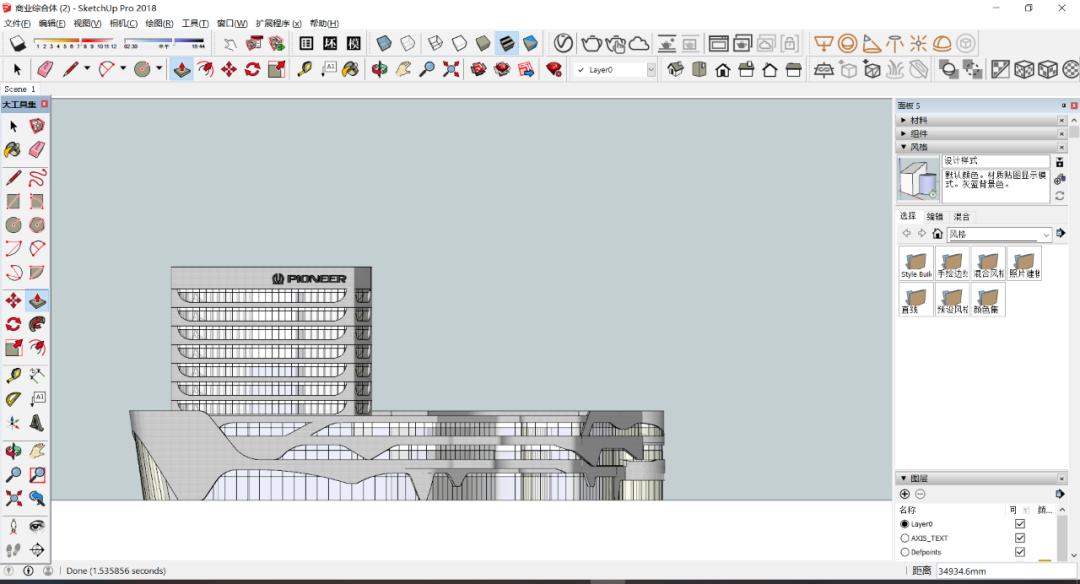
Task: Switch to Front view house icon
Action: click(x=723, y=69)
